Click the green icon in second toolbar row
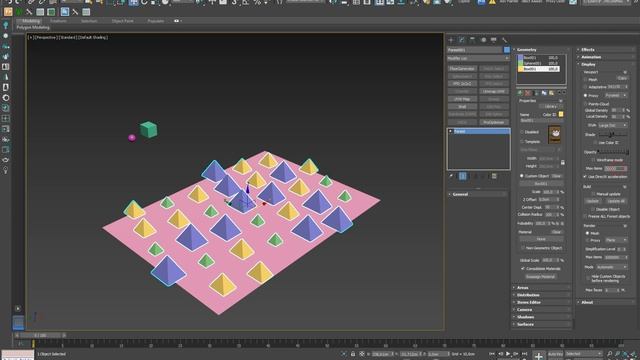640x360 pixels. [x=19, y=12]
